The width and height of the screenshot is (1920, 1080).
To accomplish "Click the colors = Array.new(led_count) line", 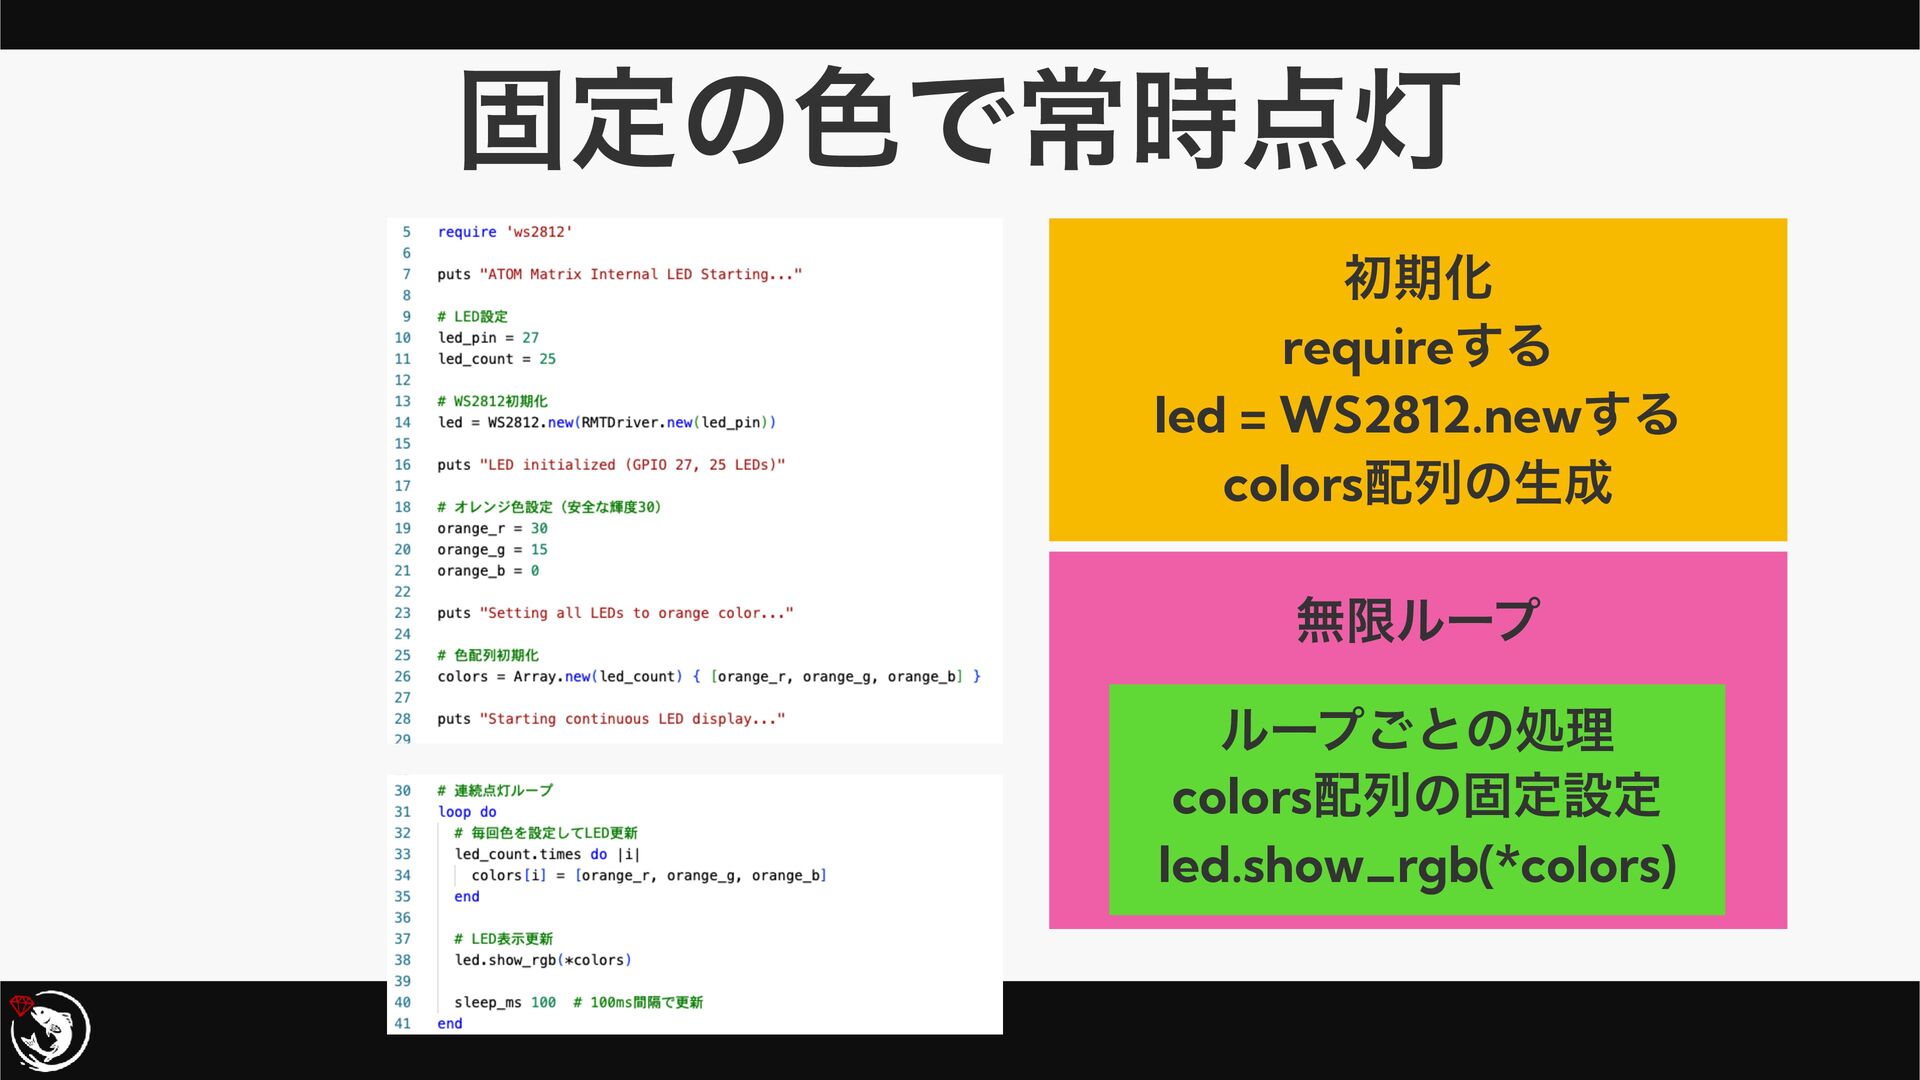I will [x=709, y=677].
